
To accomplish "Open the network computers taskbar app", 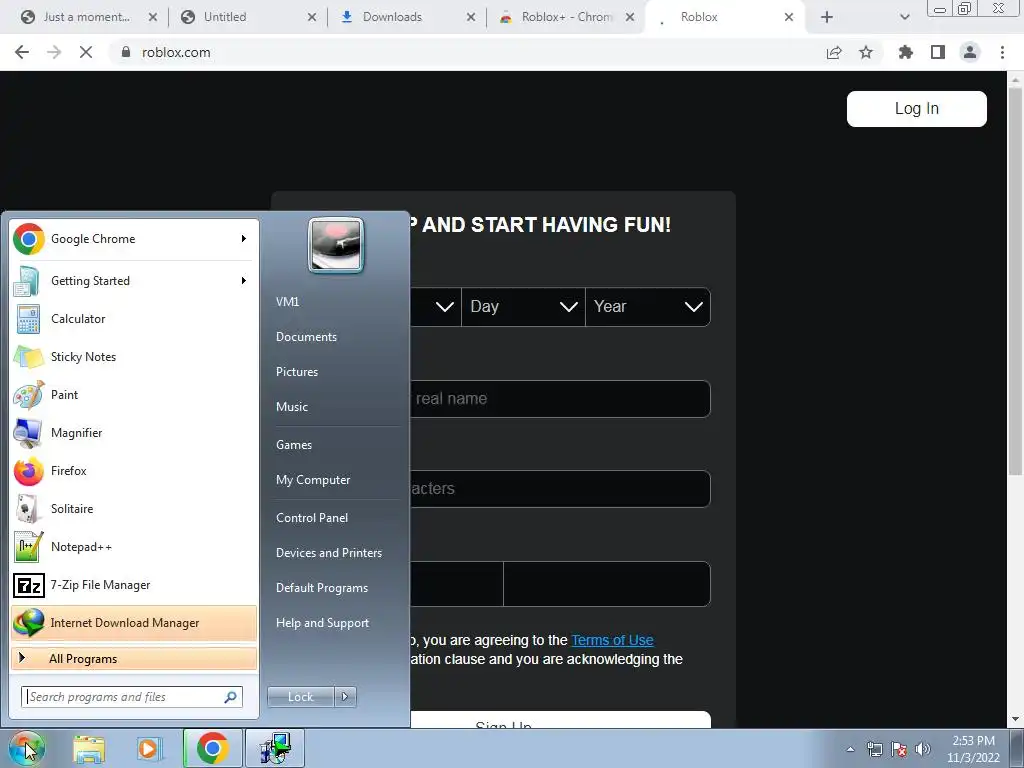I will click(274, 748).
